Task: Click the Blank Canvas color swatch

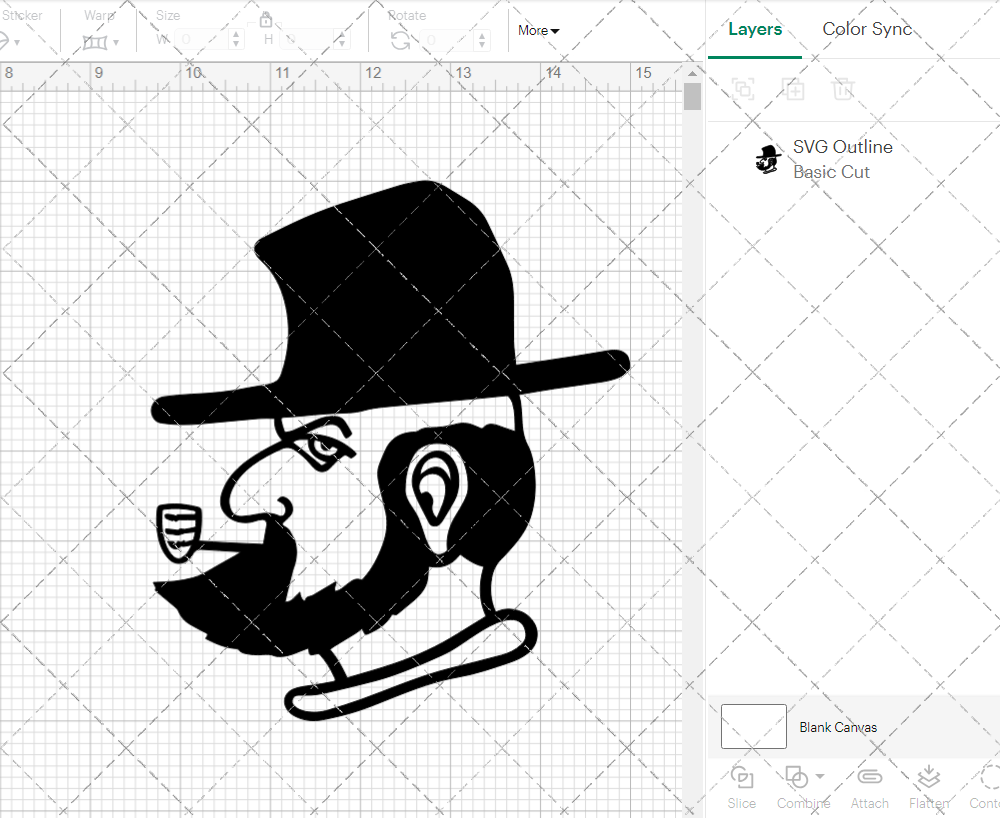Action: tap(753, 727)
